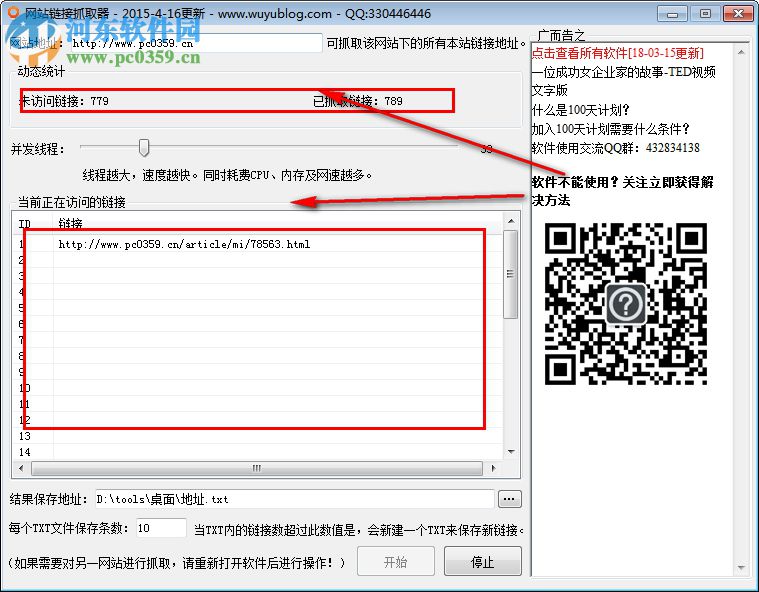Select row 13 in link list
759x592 pixels.
tap(258, 436)
